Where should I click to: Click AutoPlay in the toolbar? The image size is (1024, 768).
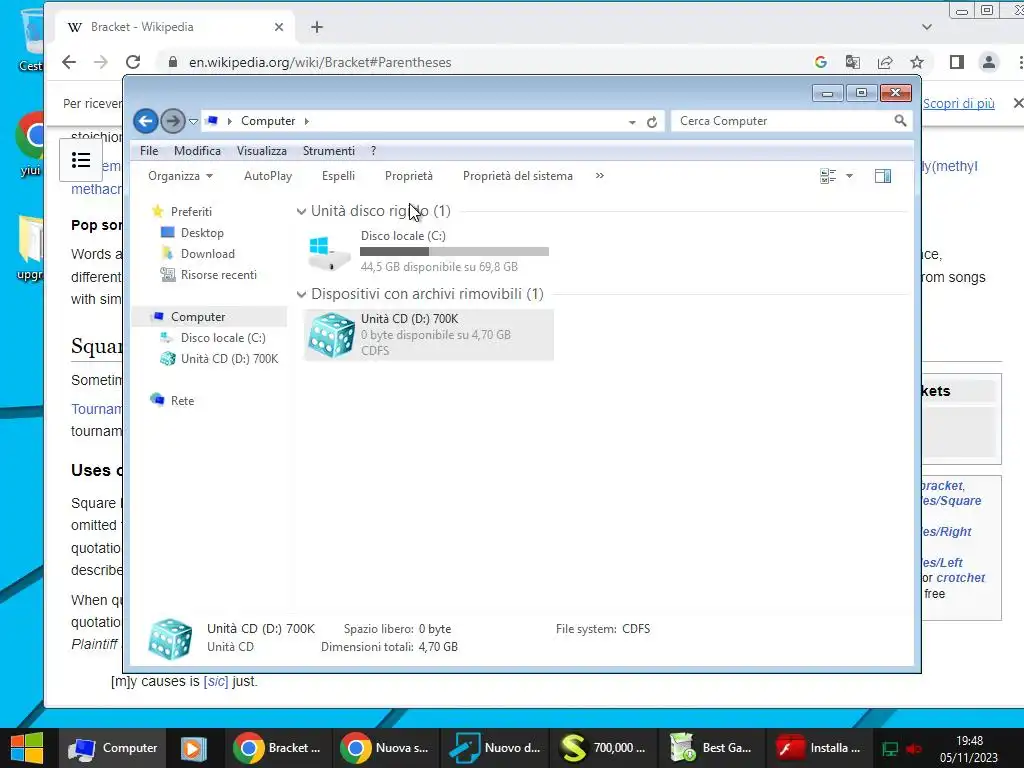268,176
